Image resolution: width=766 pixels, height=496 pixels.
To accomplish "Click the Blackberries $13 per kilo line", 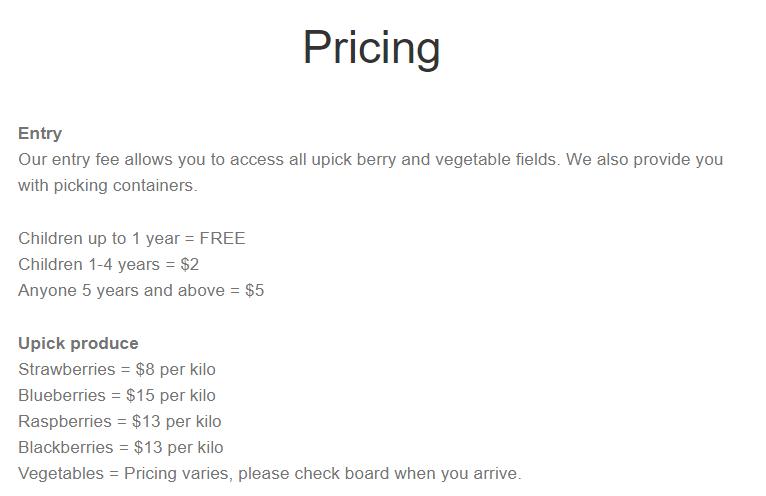I will [121, 447].
